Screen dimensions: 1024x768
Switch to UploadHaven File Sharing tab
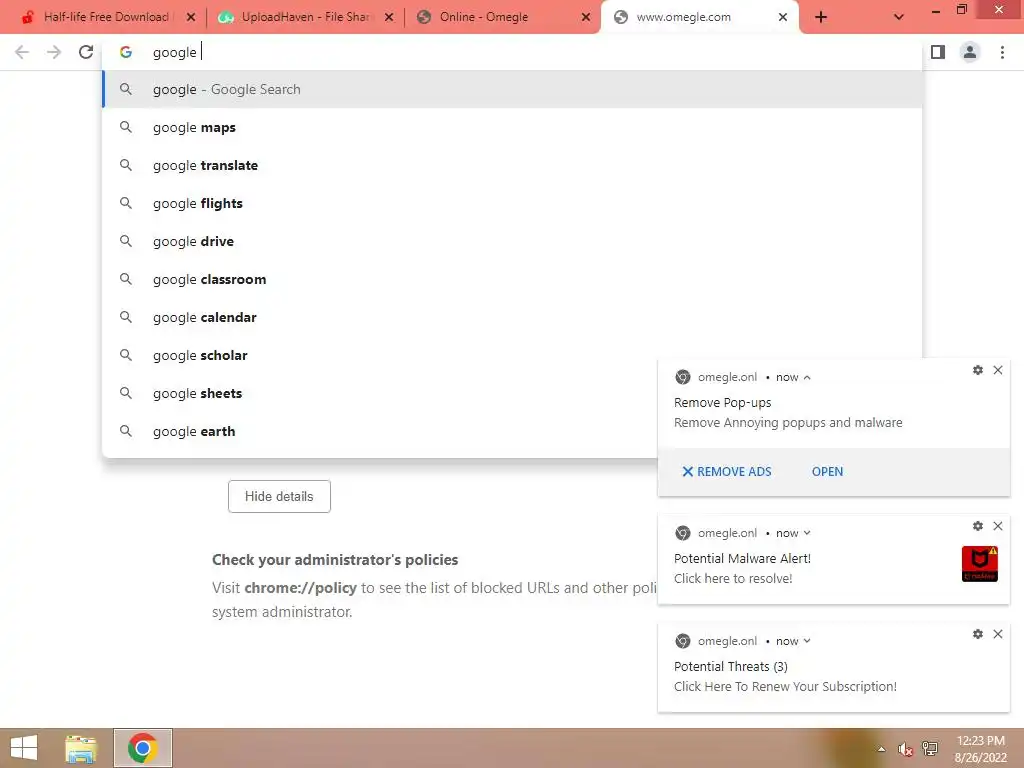coord(296,17)
